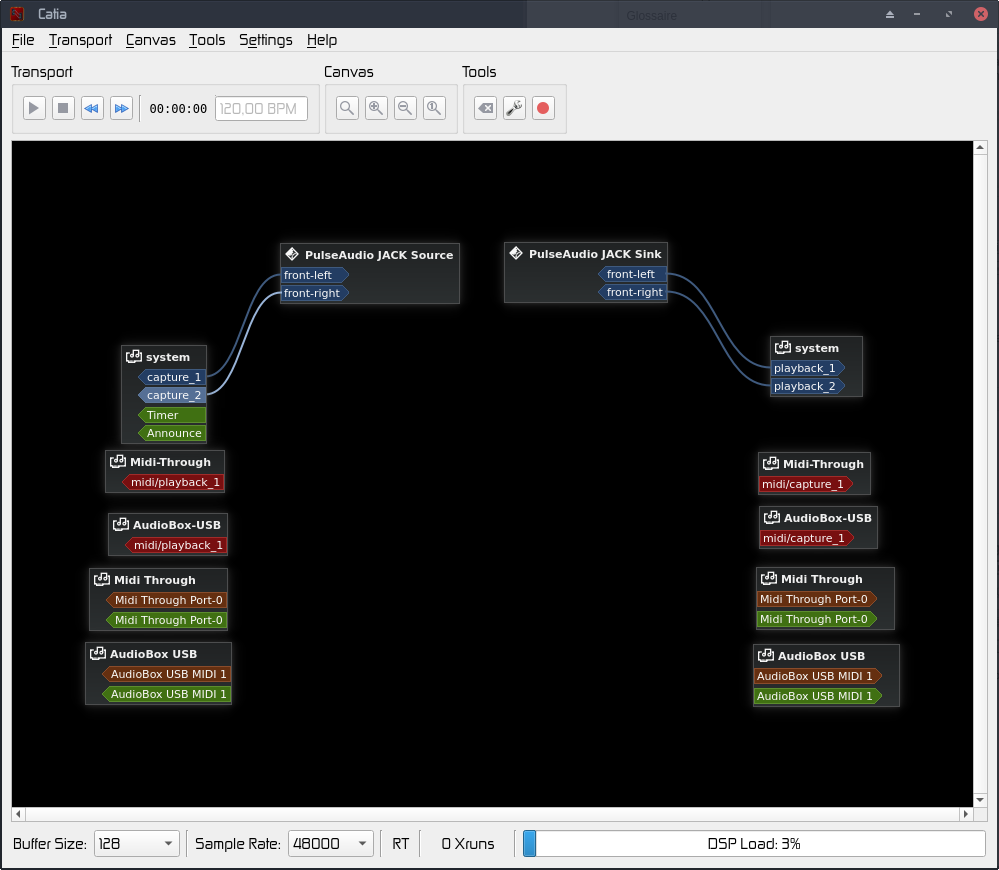Select front-right port of JACK Sink
This screenshot has width=999, height=870.
click(632, 292)
